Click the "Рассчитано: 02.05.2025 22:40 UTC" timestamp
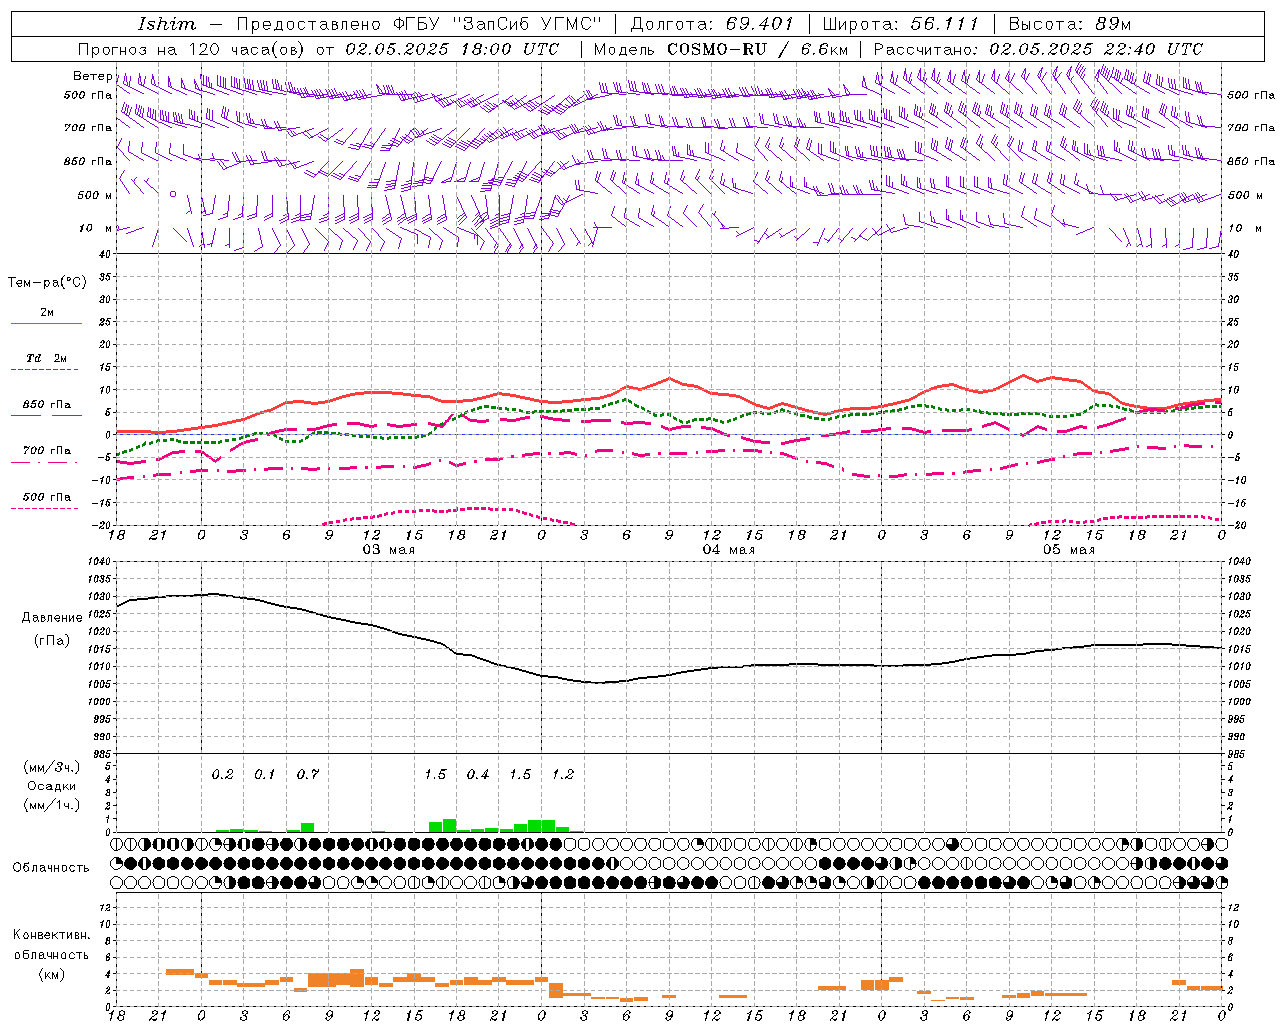 point(1038,49)
